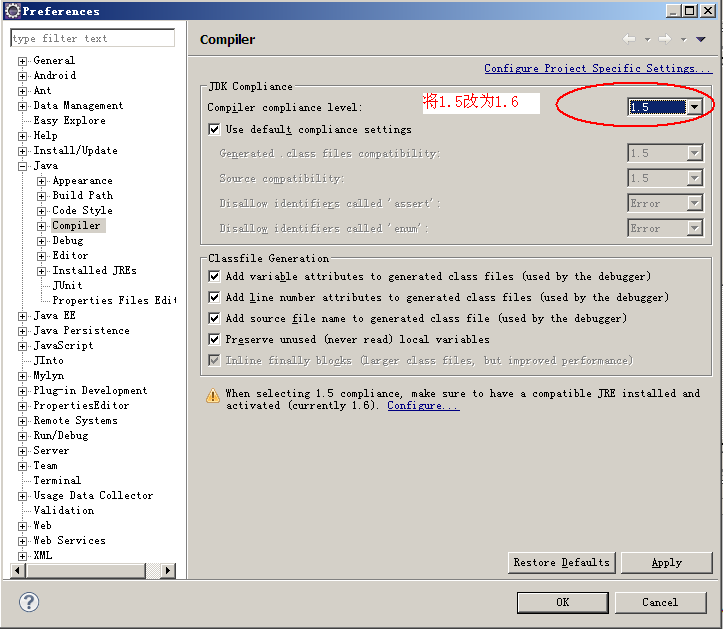Open Configure Project Specific Settings link

click(x=598, y=68)
